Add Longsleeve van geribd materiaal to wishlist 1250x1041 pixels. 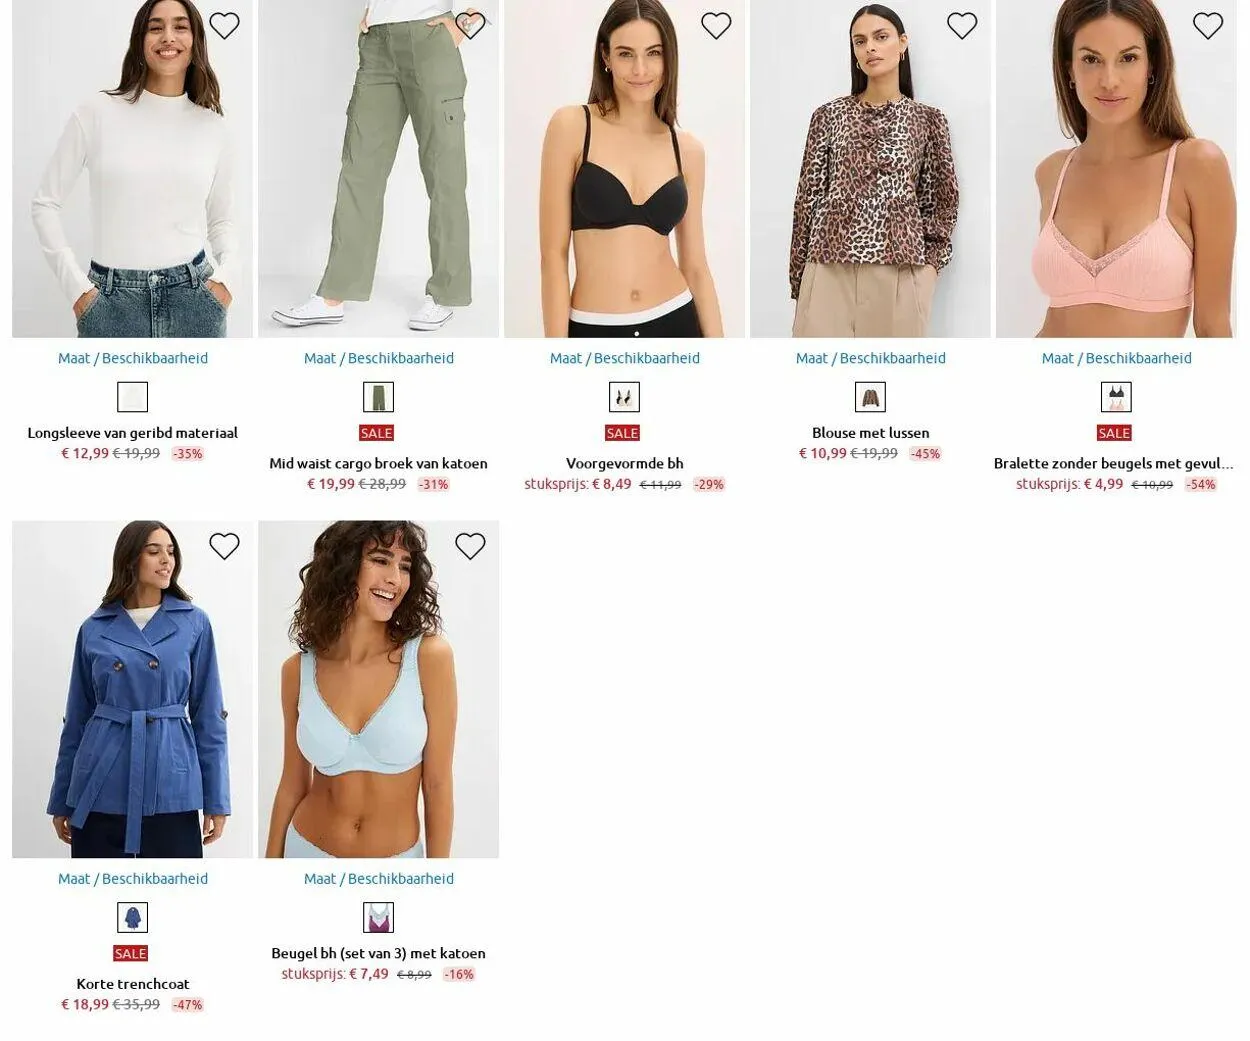coord(224,26)
